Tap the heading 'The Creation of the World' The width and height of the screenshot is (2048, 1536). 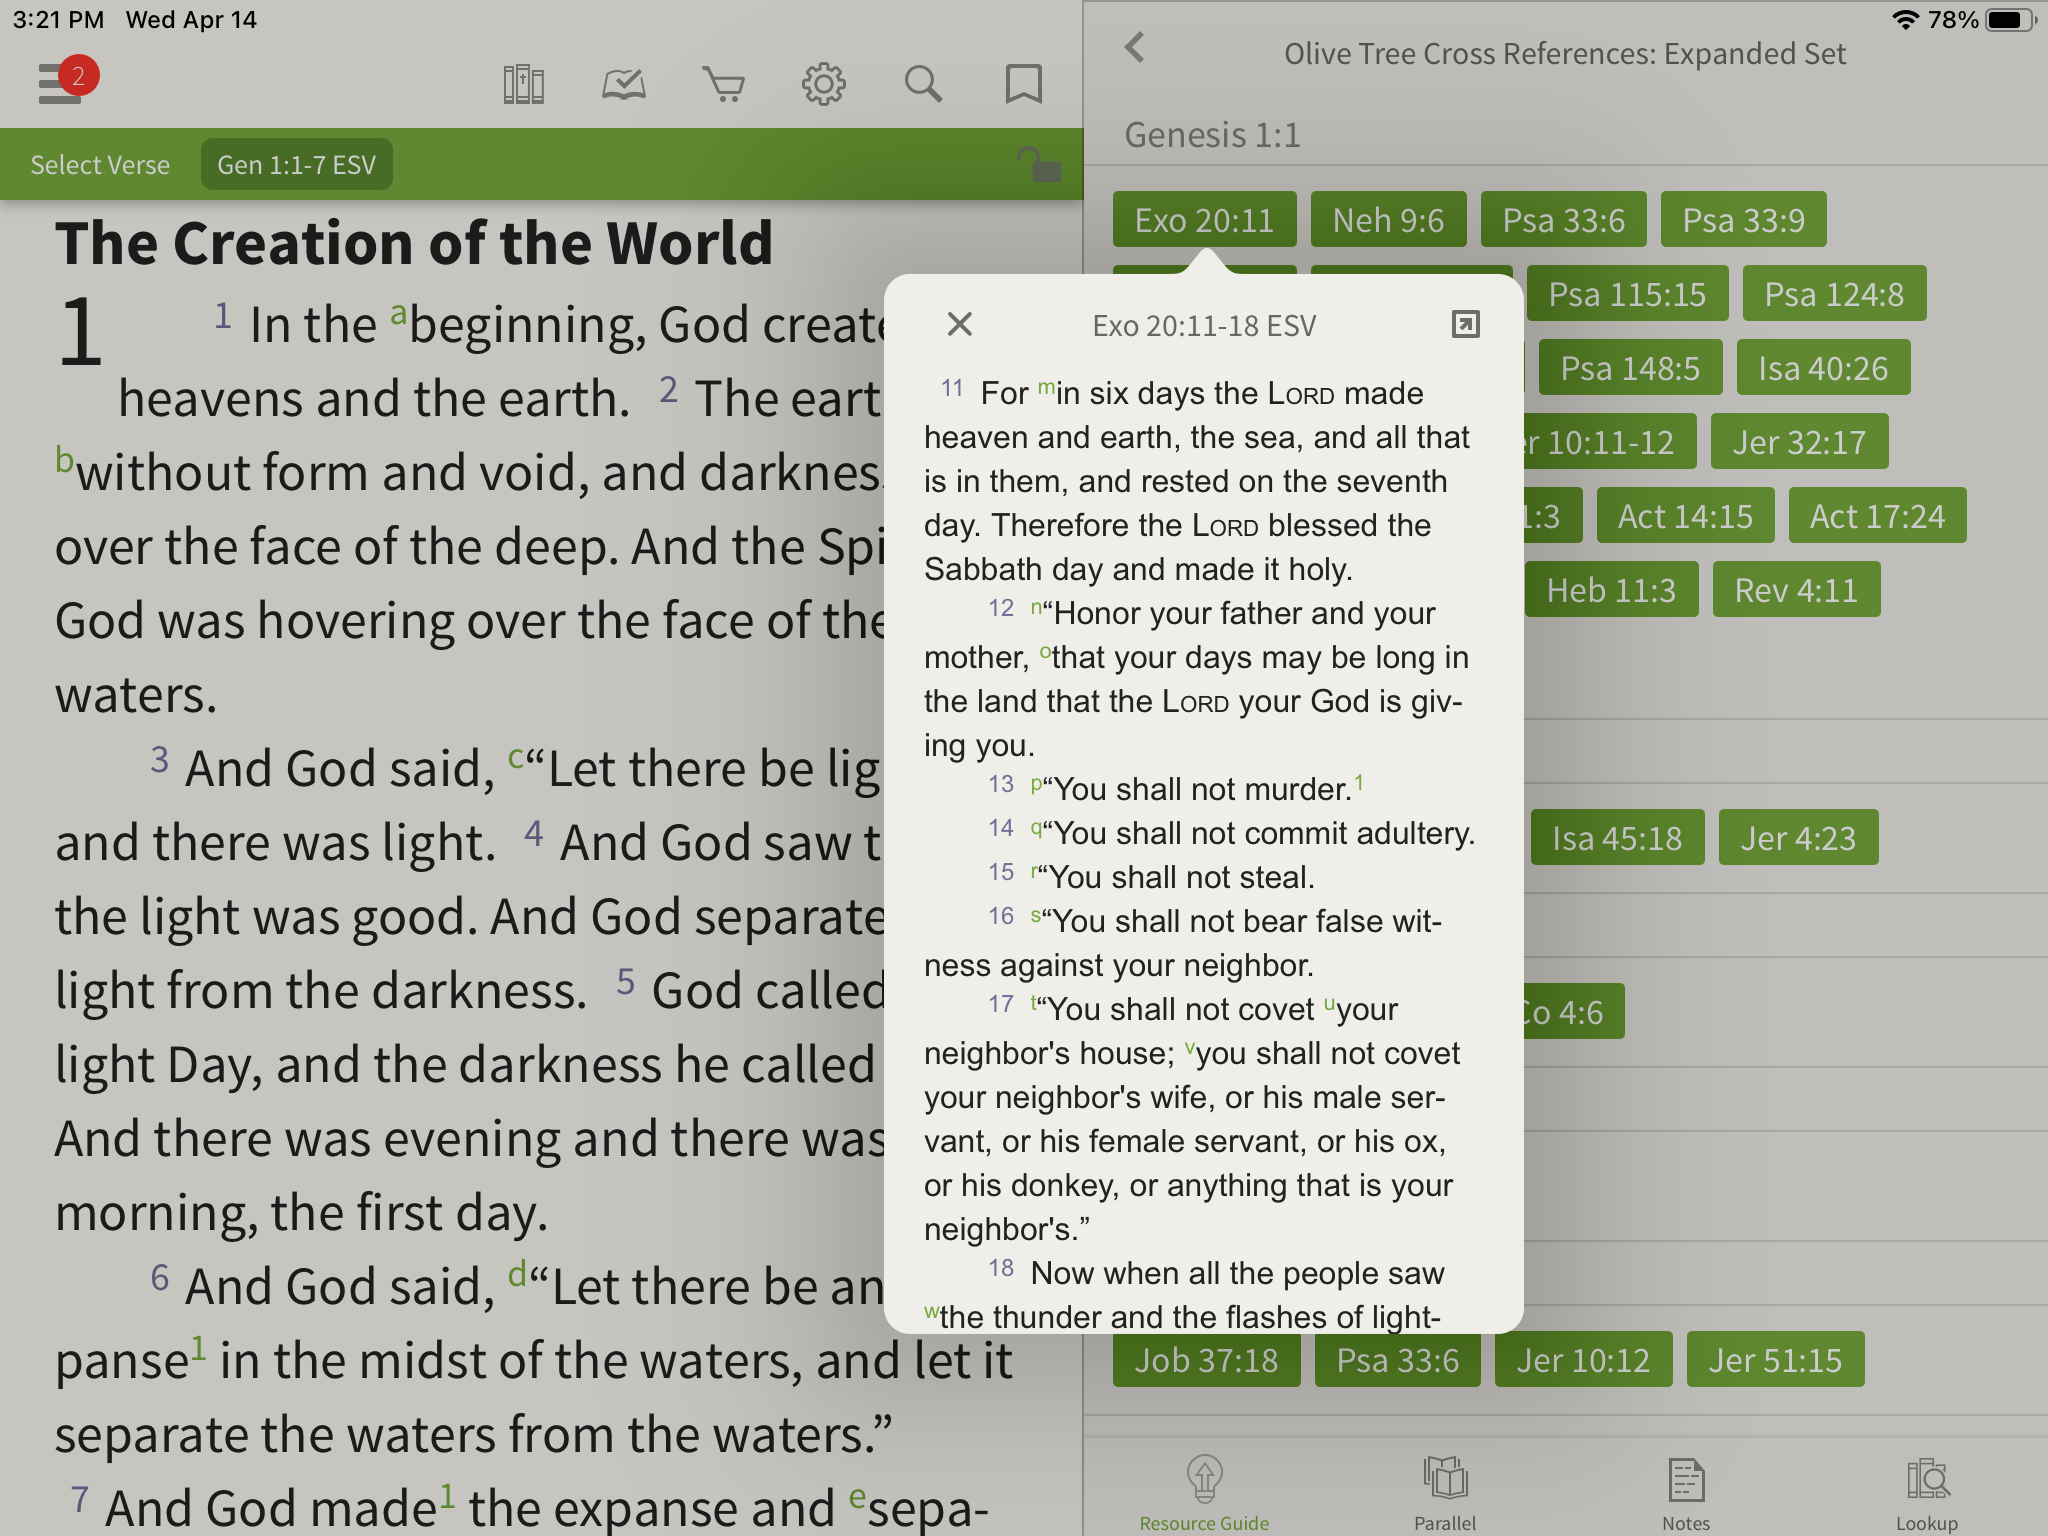coord(414,243)
